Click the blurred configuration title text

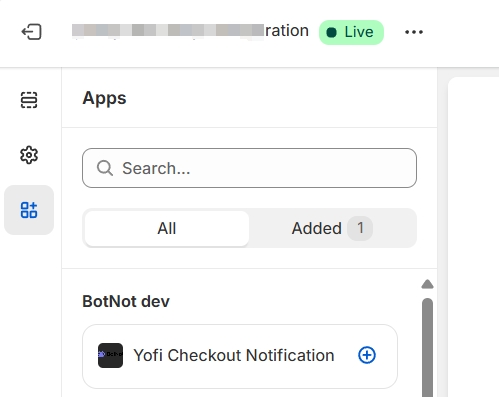(x=190, y=31)
